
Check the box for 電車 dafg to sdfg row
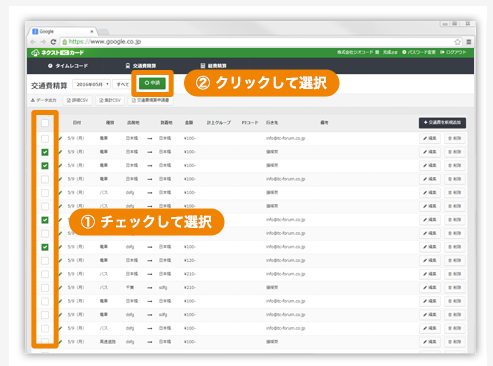click(45, 315)
